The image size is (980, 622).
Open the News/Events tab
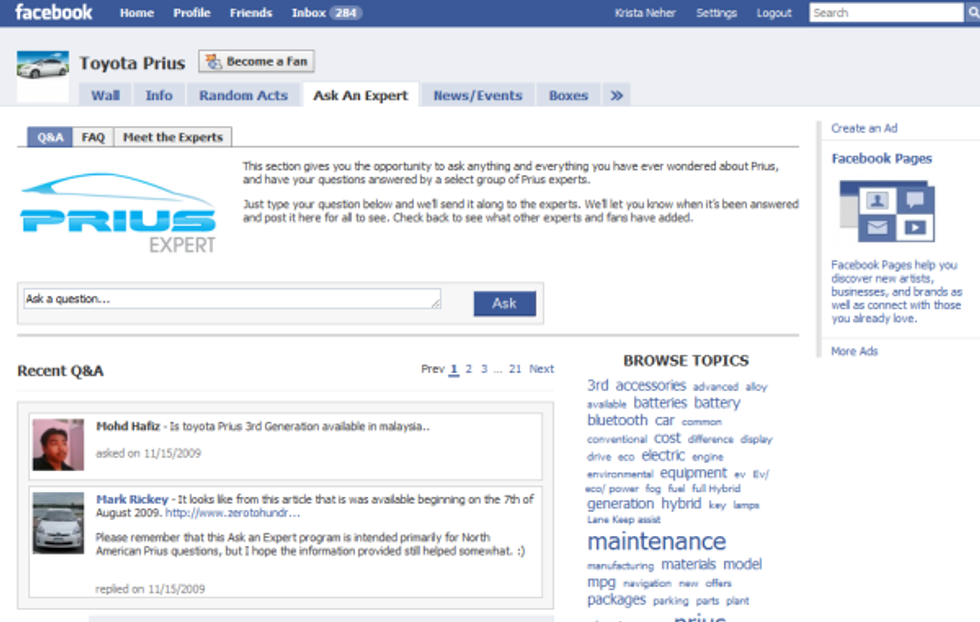[x=477, y=95]
